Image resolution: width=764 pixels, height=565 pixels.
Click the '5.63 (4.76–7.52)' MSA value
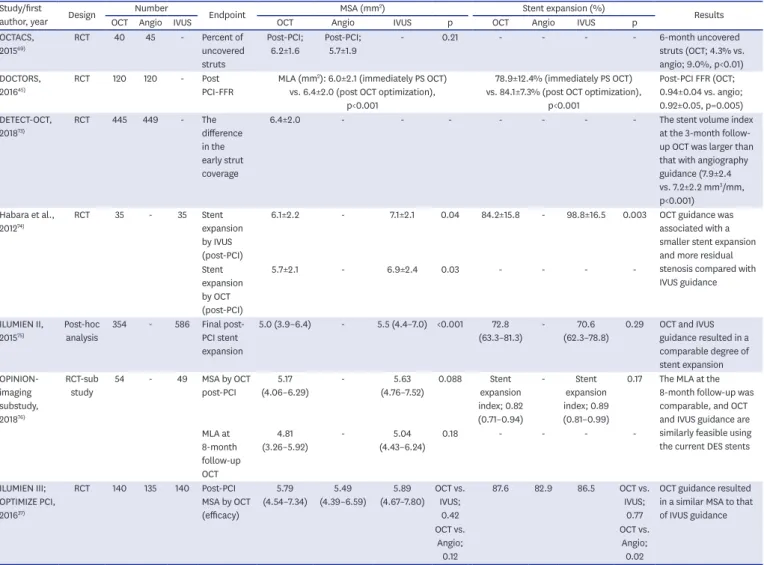402,385
